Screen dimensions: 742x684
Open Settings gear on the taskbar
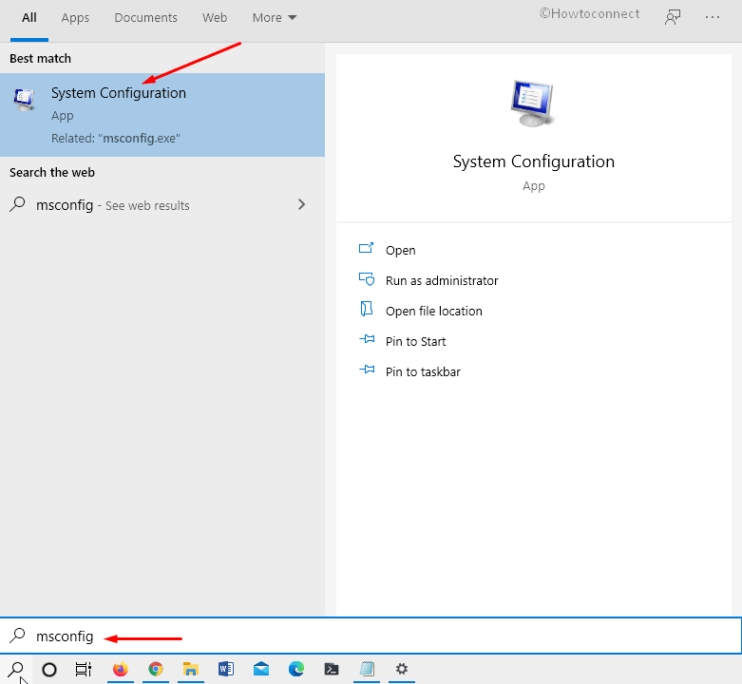(402, 669)
